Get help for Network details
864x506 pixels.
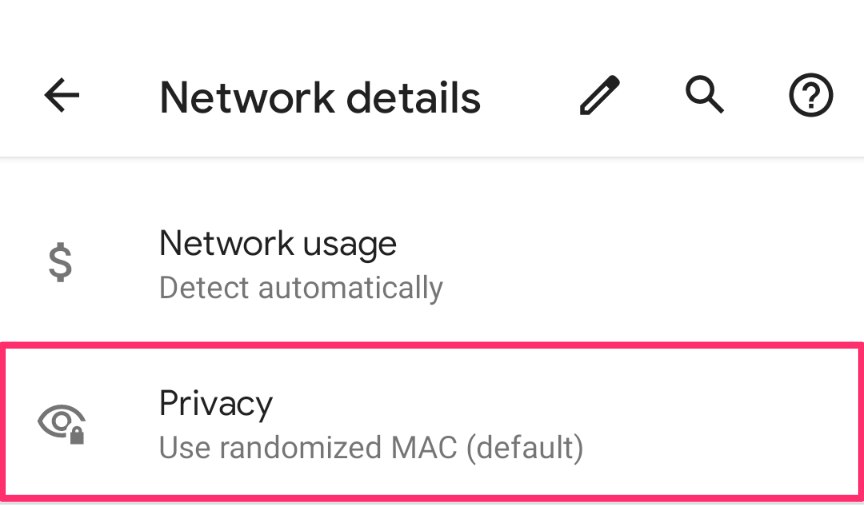[811, 97]
